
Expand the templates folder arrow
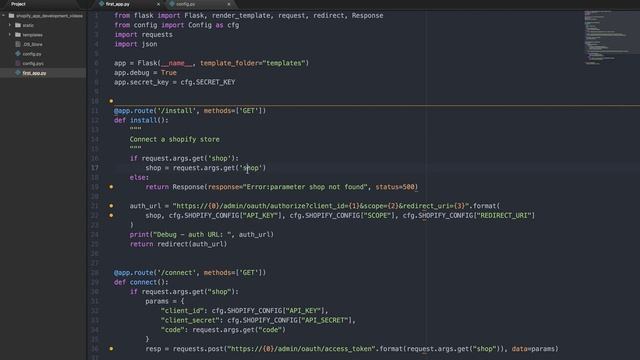point(10,35)
